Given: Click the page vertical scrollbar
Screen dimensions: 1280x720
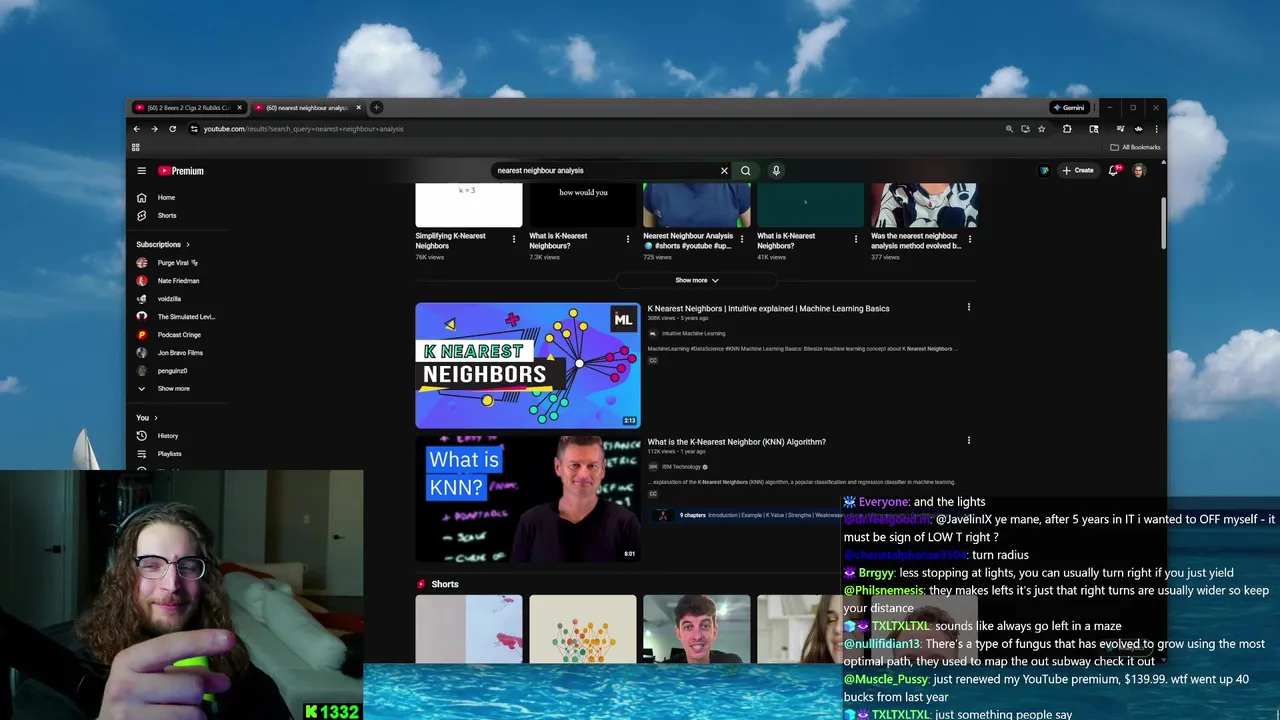Looking at the screenshot, I should [x=1163, y=224].
